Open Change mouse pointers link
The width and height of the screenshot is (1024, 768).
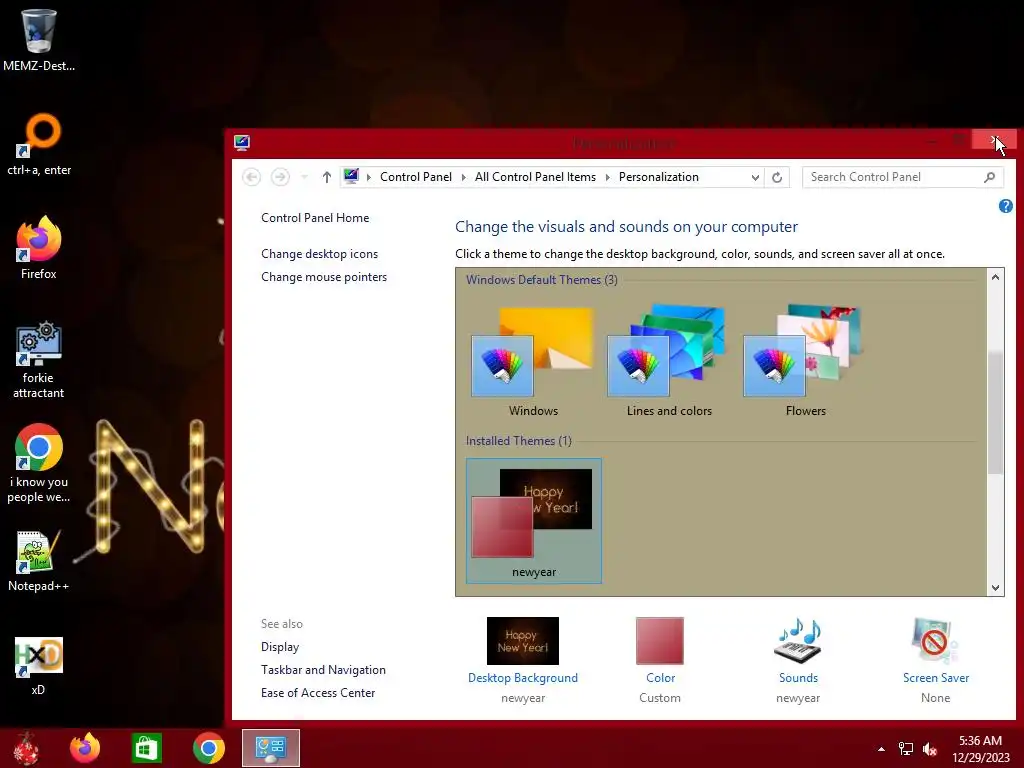click(324, 277)
